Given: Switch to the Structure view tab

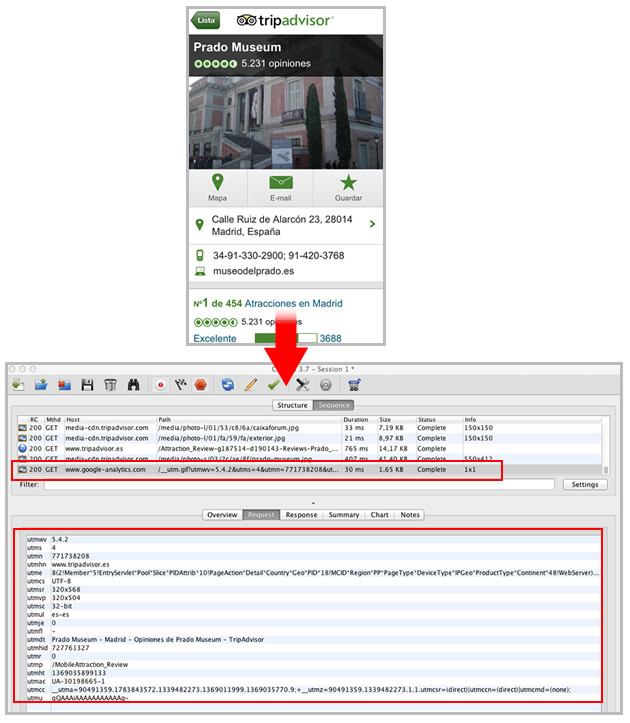Looking at the screenshot, I should 292,405.
